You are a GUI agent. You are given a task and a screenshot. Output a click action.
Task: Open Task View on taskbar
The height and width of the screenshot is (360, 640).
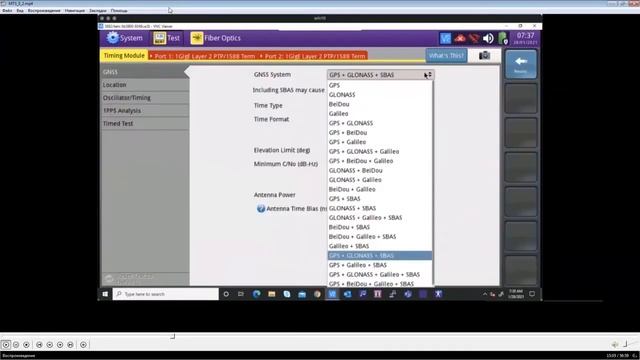(x=241, y=294)
